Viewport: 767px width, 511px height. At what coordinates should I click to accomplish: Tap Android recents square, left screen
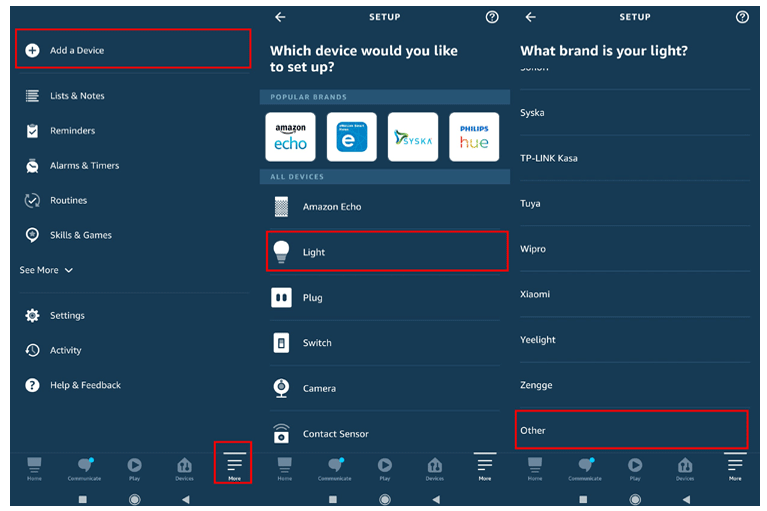coord(83,499)
